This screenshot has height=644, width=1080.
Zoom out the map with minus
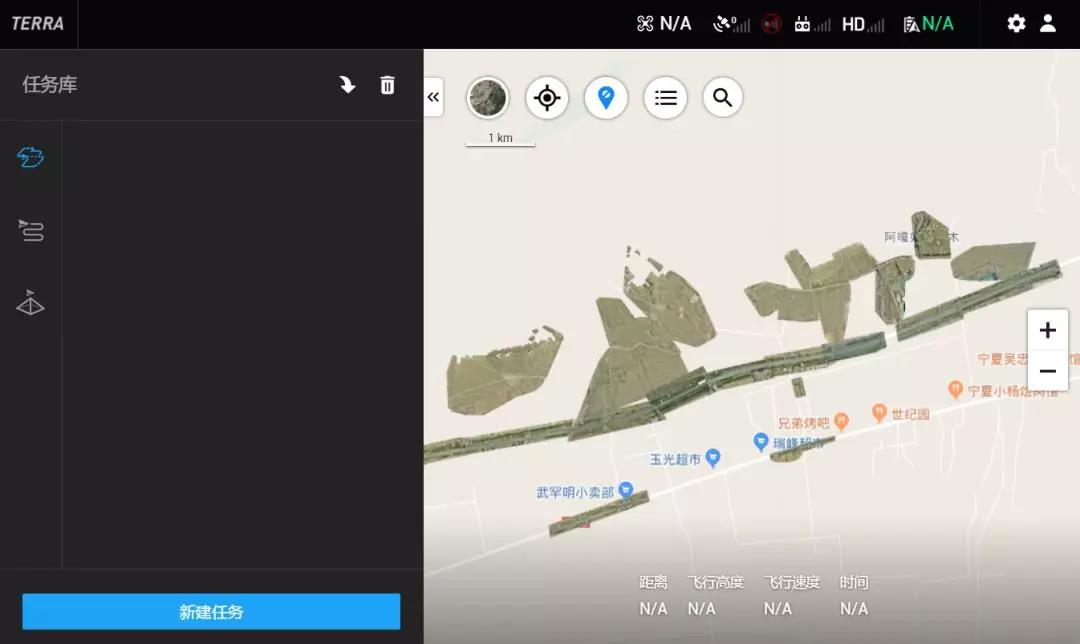coord(1048,371)
